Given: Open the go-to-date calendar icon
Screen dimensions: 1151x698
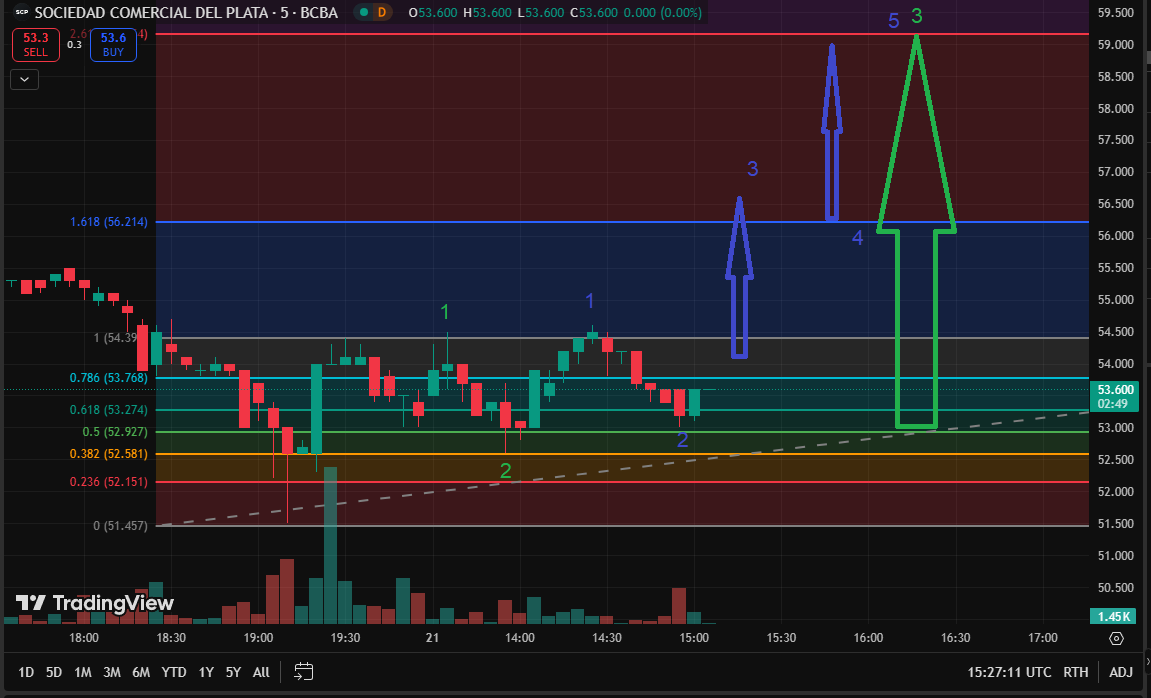Looking at the screenshot, I should (x=303, y=672).
